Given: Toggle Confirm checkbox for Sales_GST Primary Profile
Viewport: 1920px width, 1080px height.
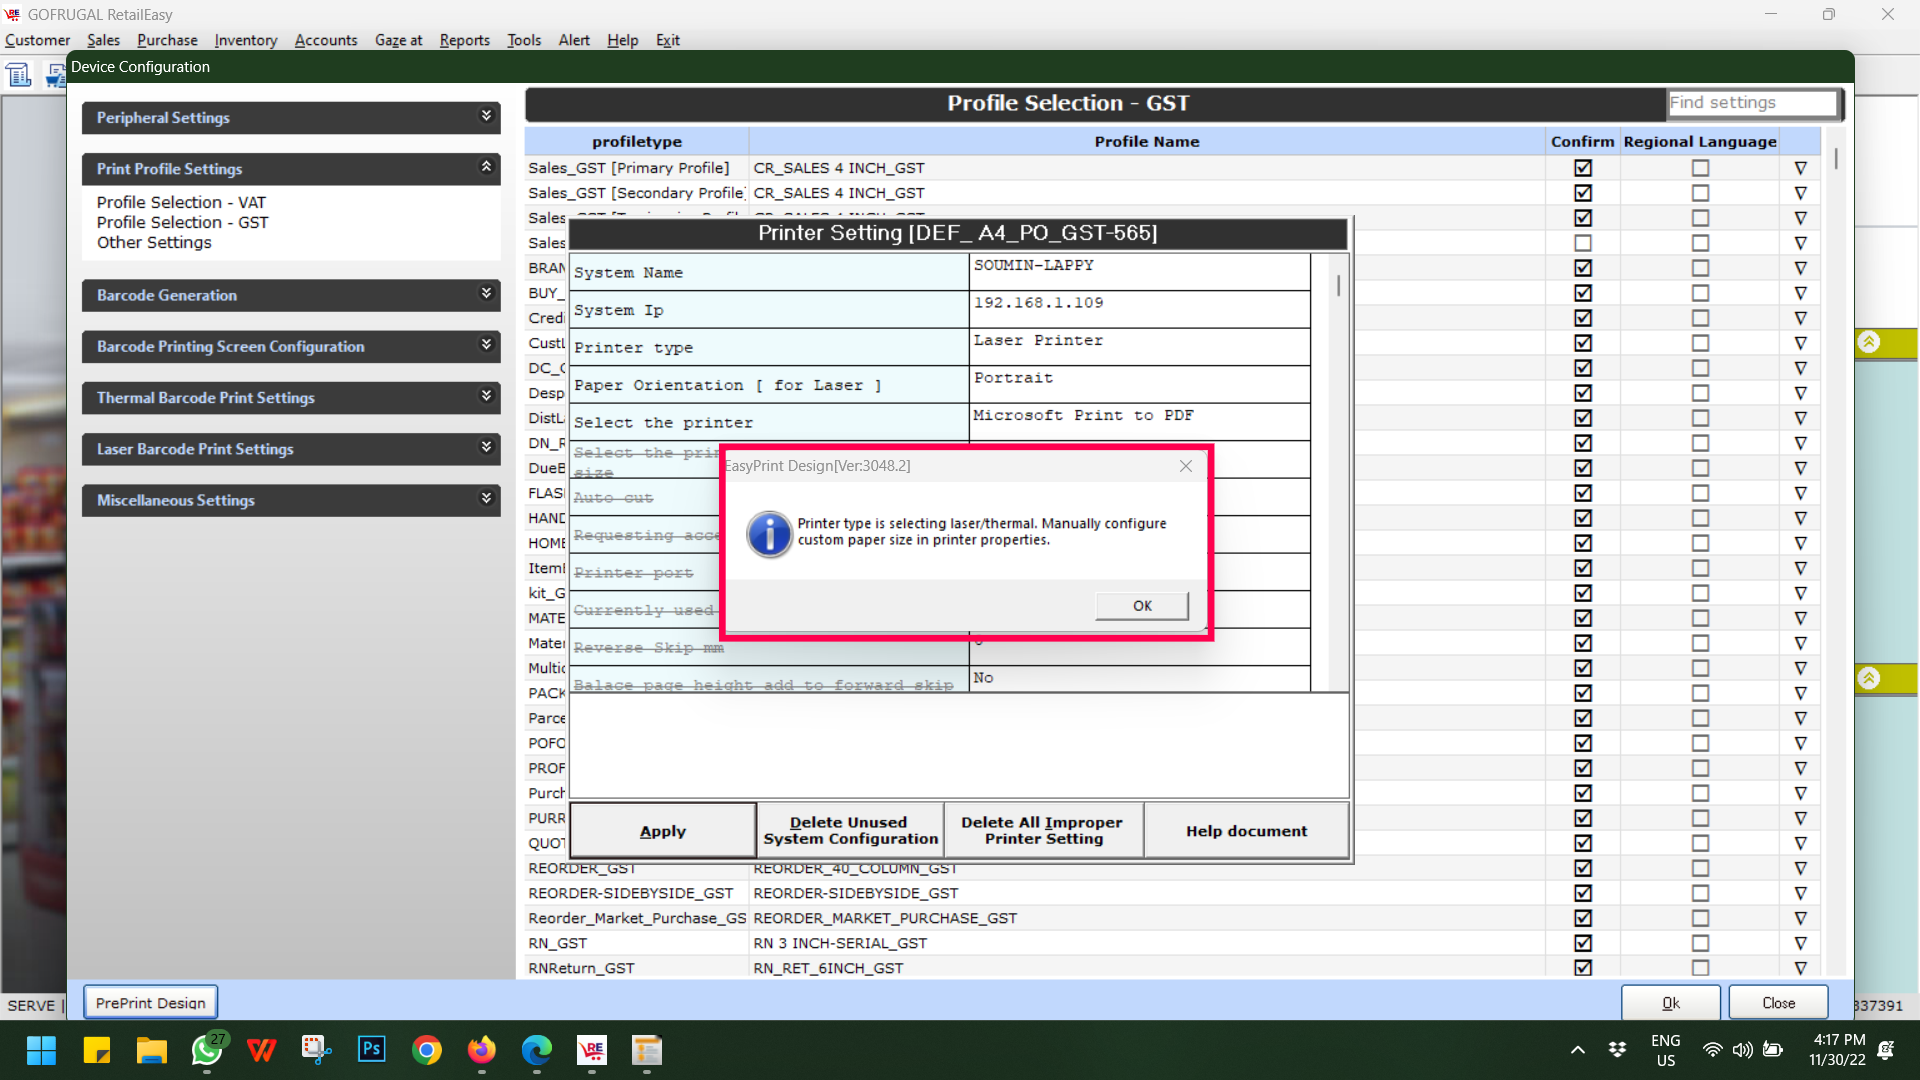Looking at the screenshot, I should [x=1582, y=168].
